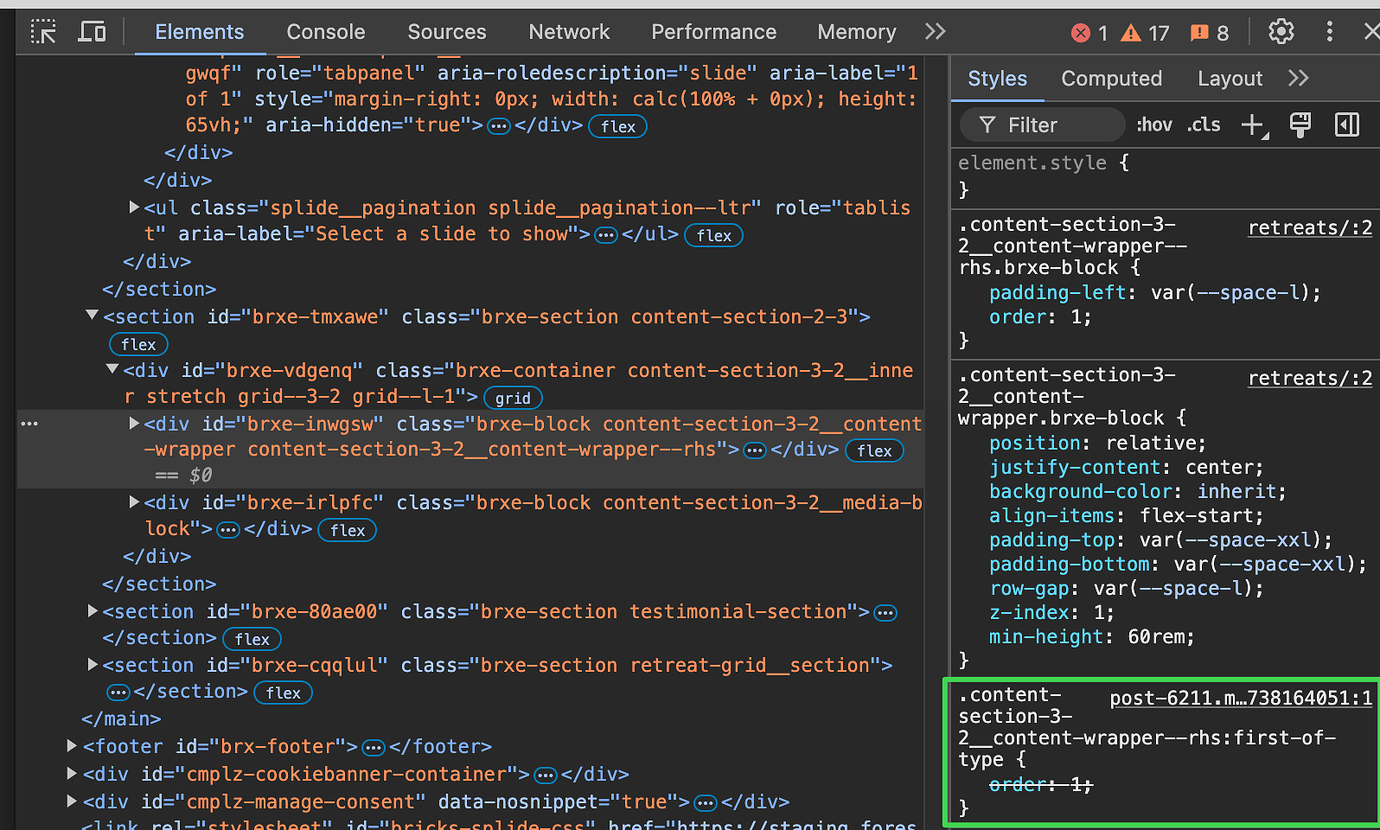Screen dimensions: 1380x830
Task: Switch to the Computed tab
Action: (x=1112, y=78)
